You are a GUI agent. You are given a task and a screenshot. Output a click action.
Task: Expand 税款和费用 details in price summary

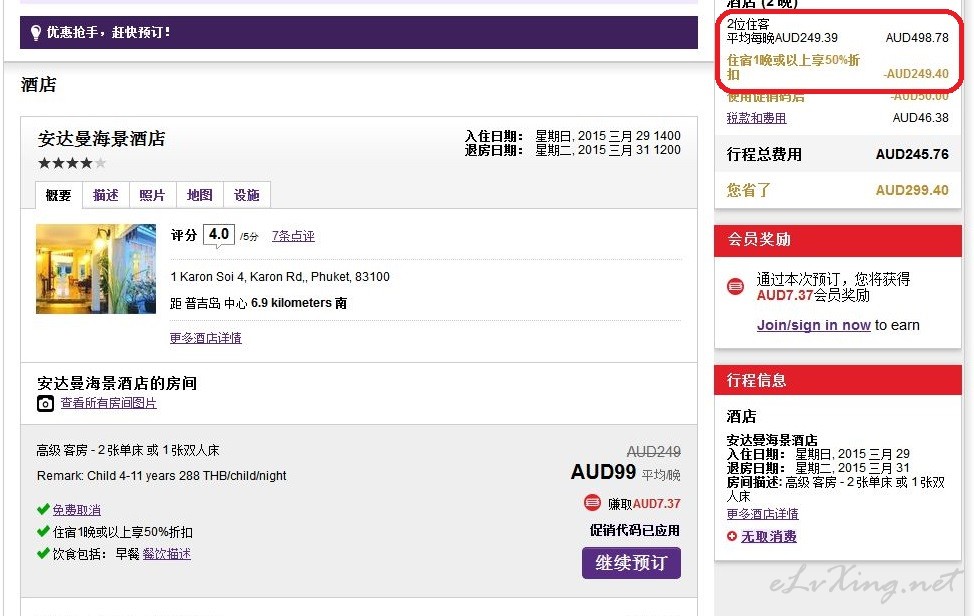coord(756,118)
